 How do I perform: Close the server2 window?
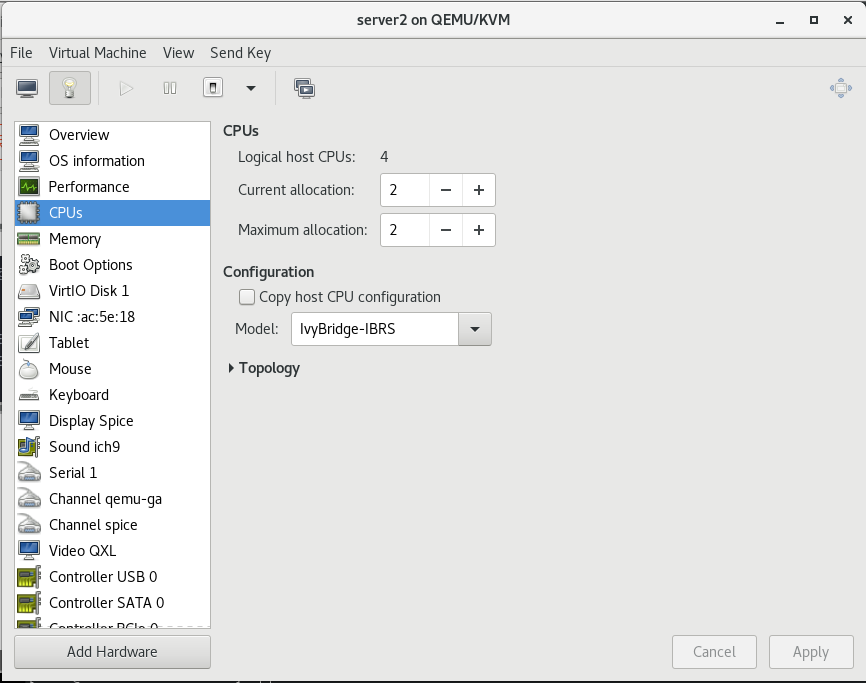[848, 20]
